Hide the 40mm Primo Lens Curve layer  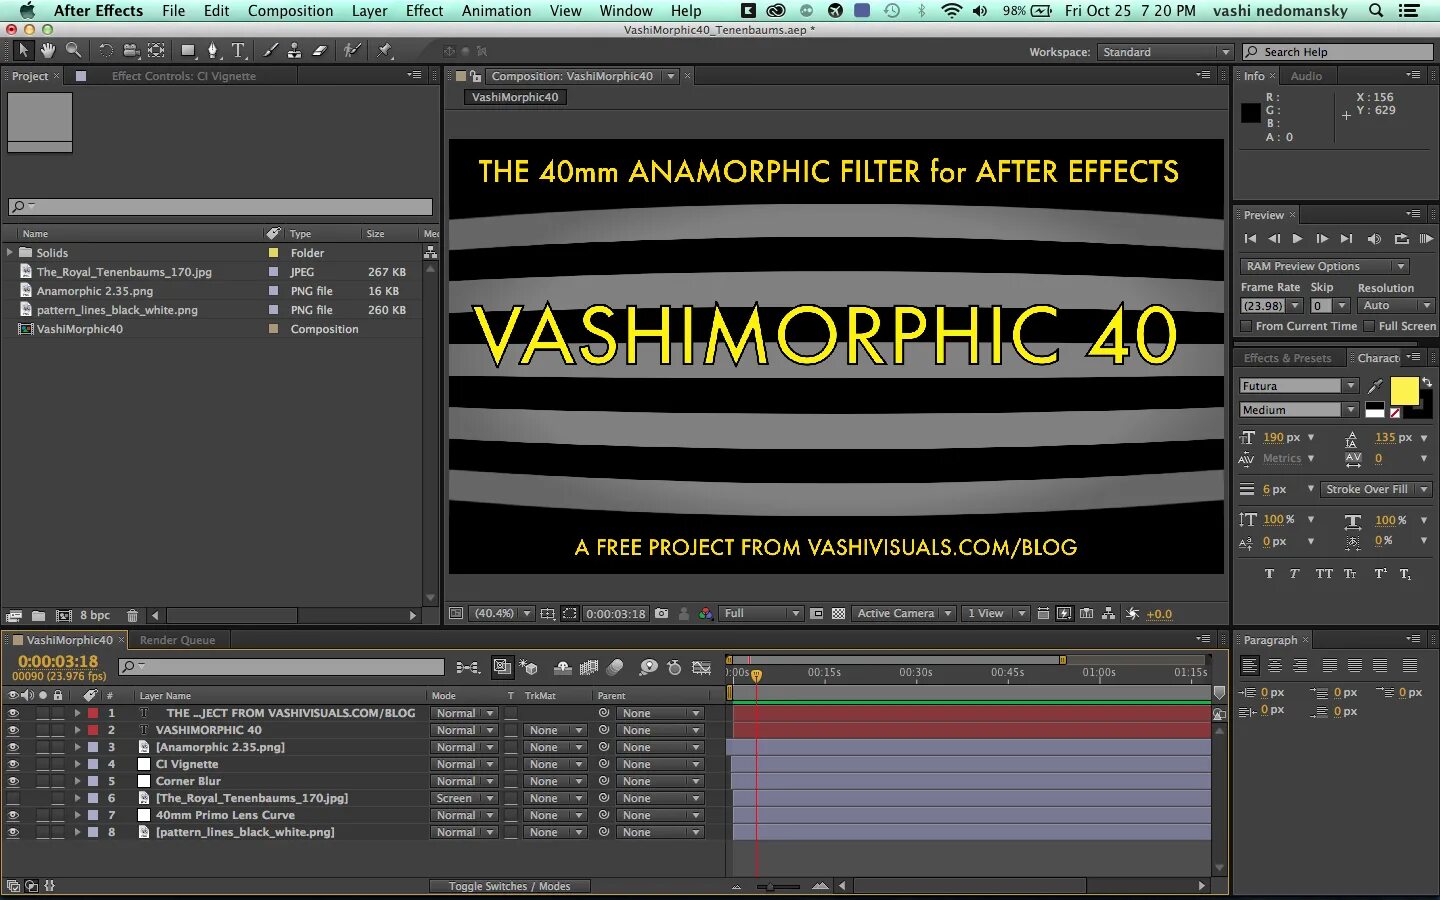tap(13, 815)
